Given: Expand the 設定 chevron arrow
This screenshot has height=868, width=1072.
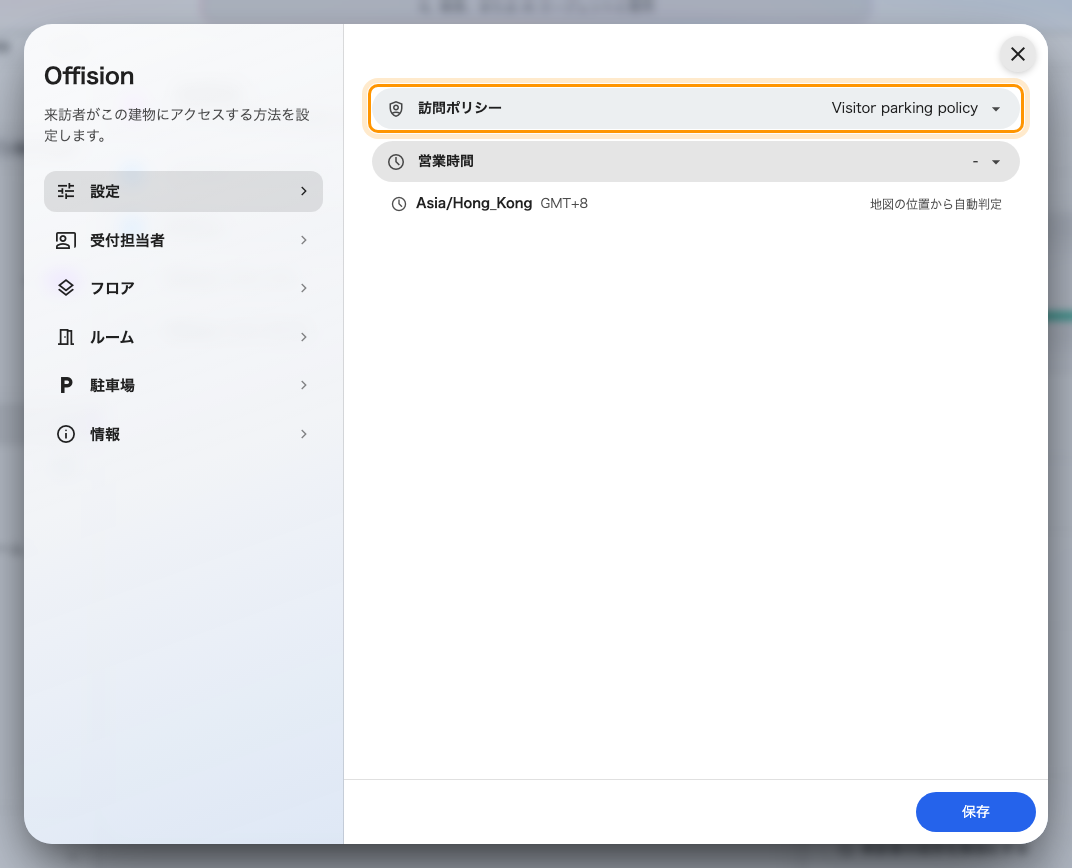Looking at the screenshot, I should click(x=304, y=191).
